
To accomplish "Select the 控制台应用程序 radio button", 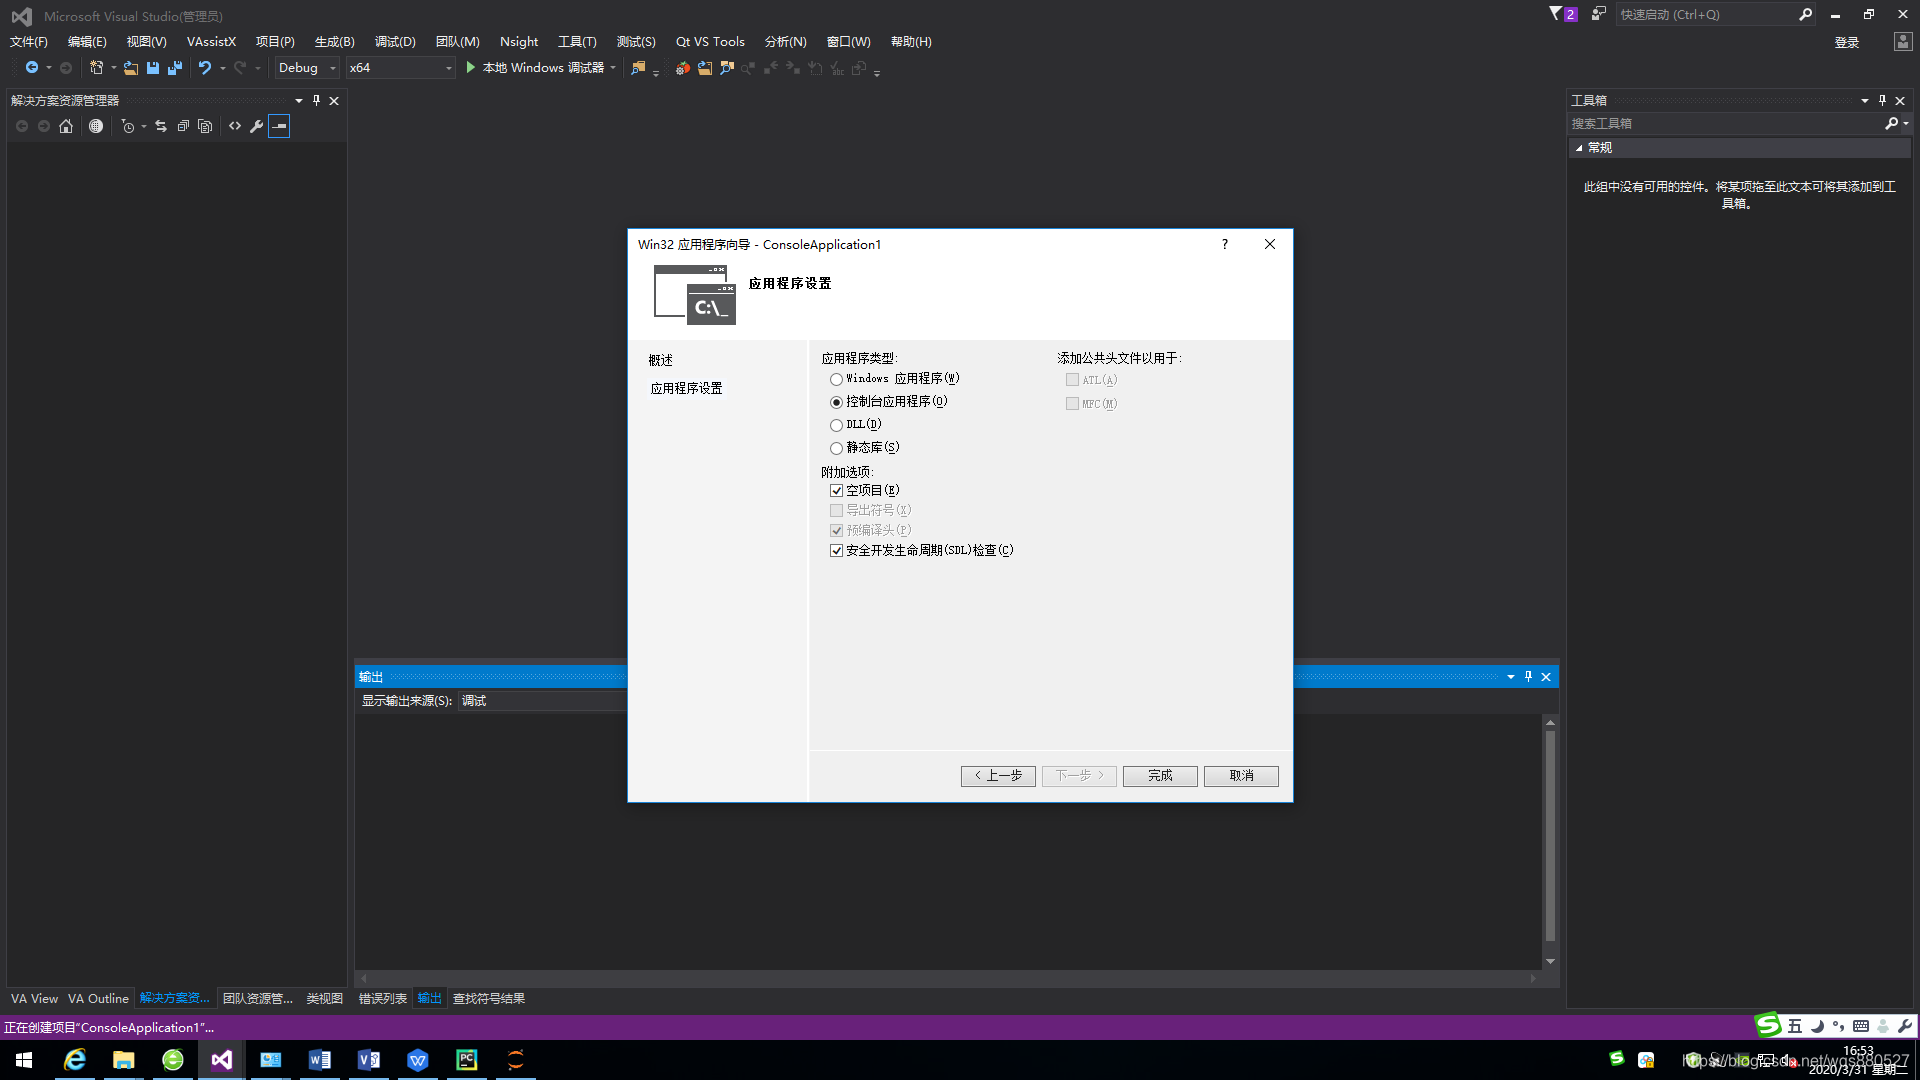I will (x=836, y=402).
